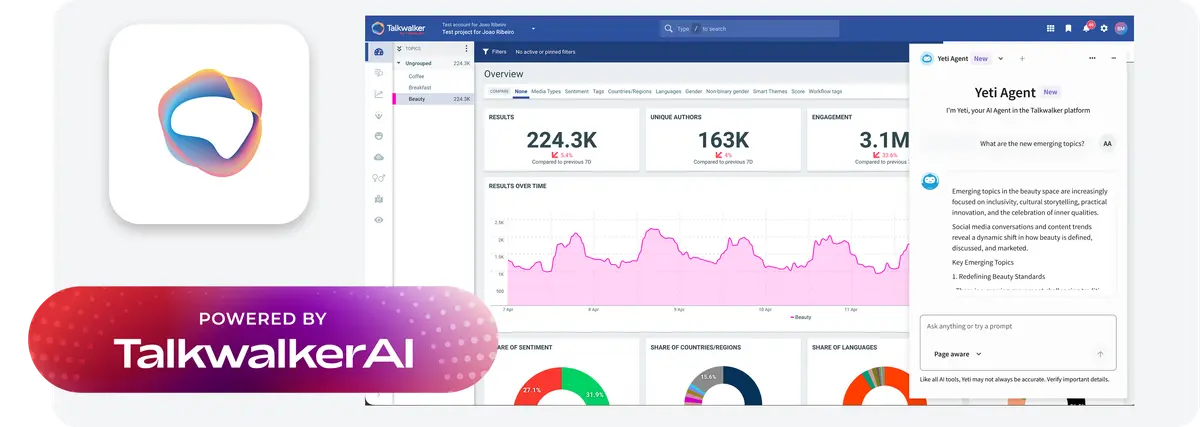
Task: Open the face emoji icon in the sidebar
Action: [x=379, y=136]
